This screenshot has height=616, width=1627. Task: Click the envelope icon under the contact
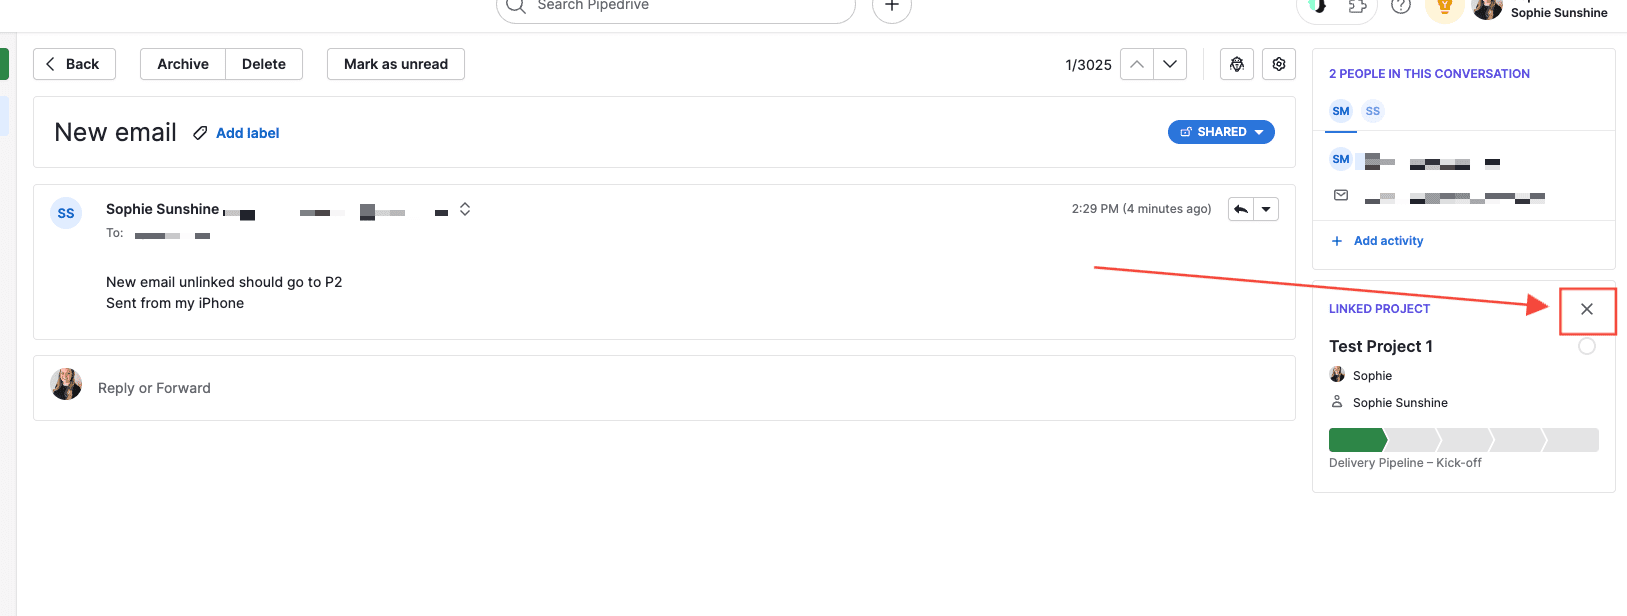pos(1341,196)
